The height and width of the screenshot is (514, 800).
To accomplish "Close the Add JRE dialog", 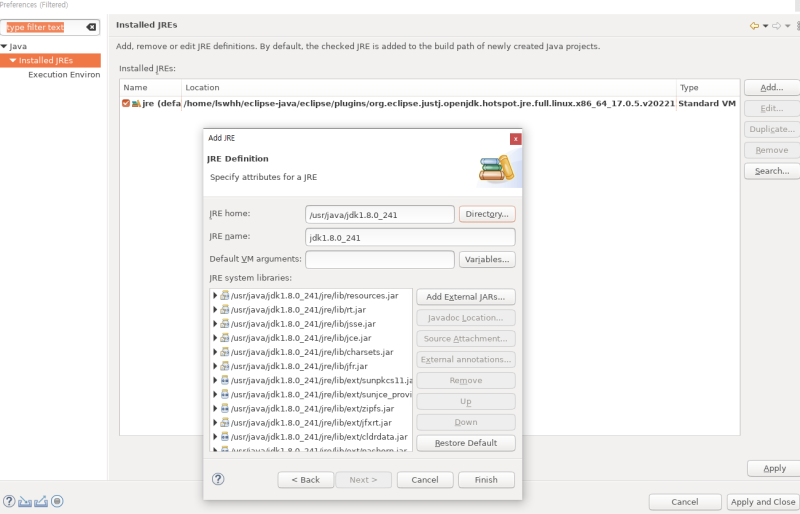I will (x=515, y=139).
